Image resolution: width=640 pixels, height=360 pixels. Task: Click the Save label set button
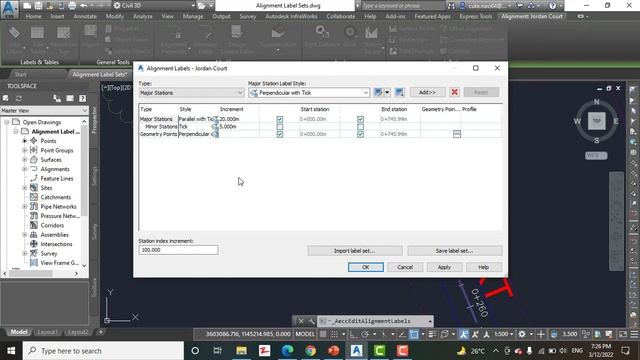point(455,251)
